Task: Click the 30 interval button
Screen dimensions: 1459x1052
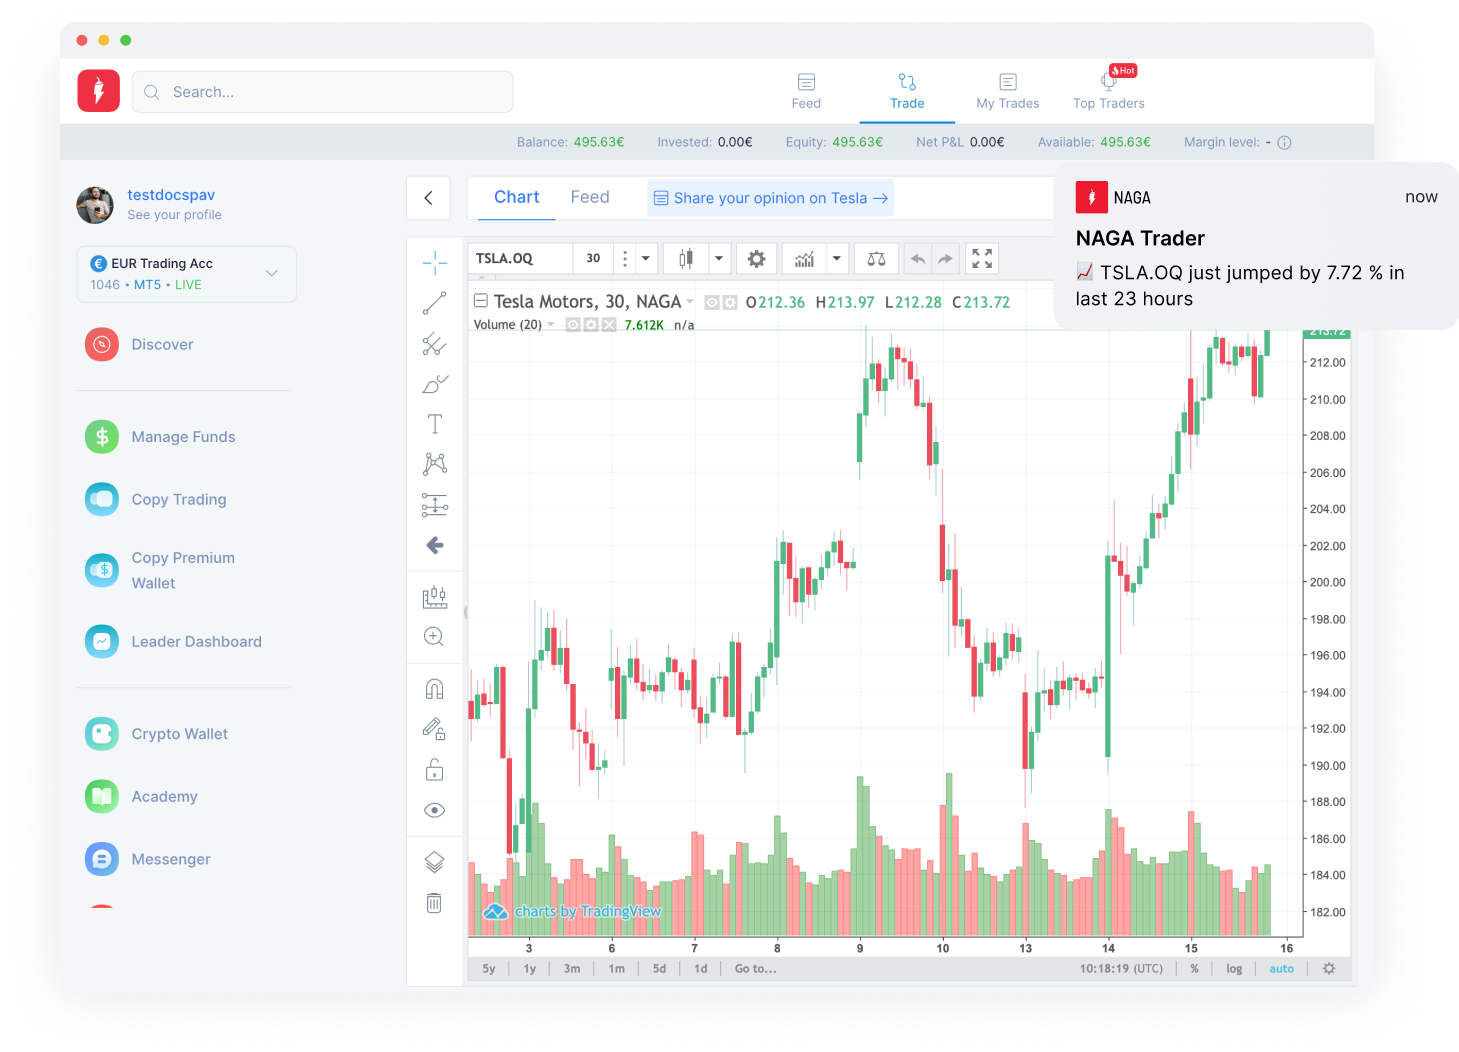Action: coord(593,259)
